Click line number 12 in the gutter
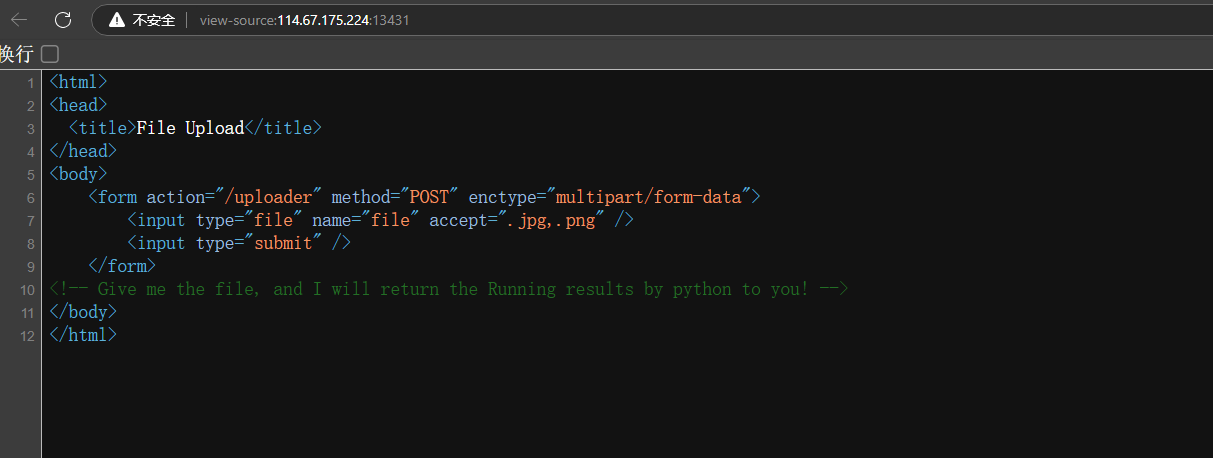Viewport: 1213px width, 458px height. coord(28,336)
